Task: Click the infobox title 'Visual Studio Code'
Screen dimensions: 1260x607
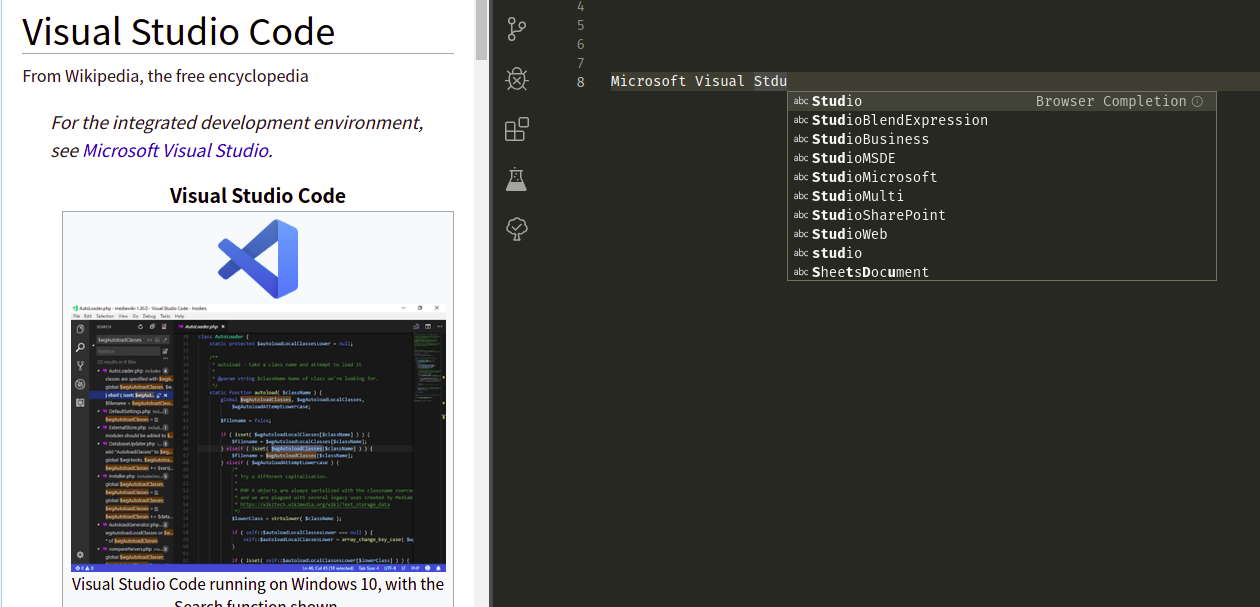Action: [x=258, y=196]
